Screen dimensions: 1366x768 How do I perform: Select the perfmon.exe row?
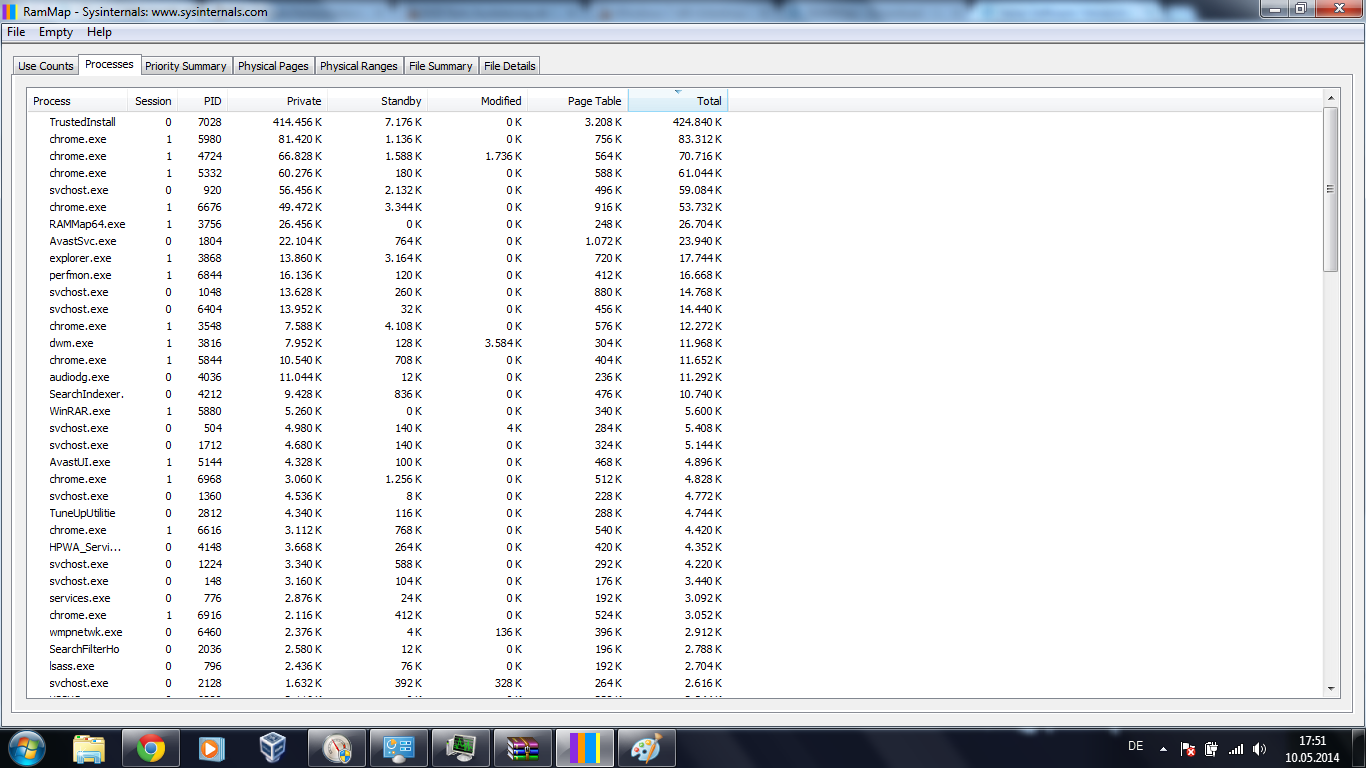(x=378, y=275)
